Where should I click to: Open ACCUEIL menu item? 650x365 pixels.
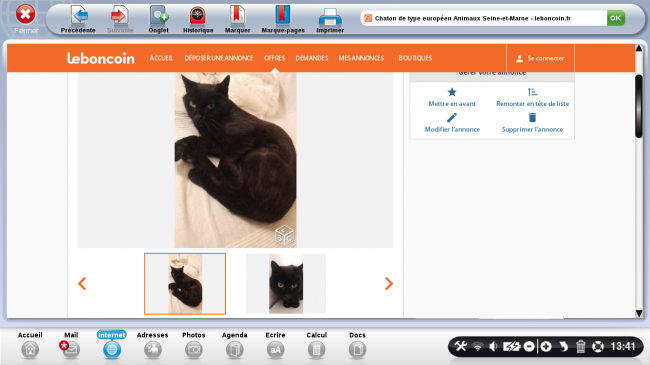(x=161, y=58)
